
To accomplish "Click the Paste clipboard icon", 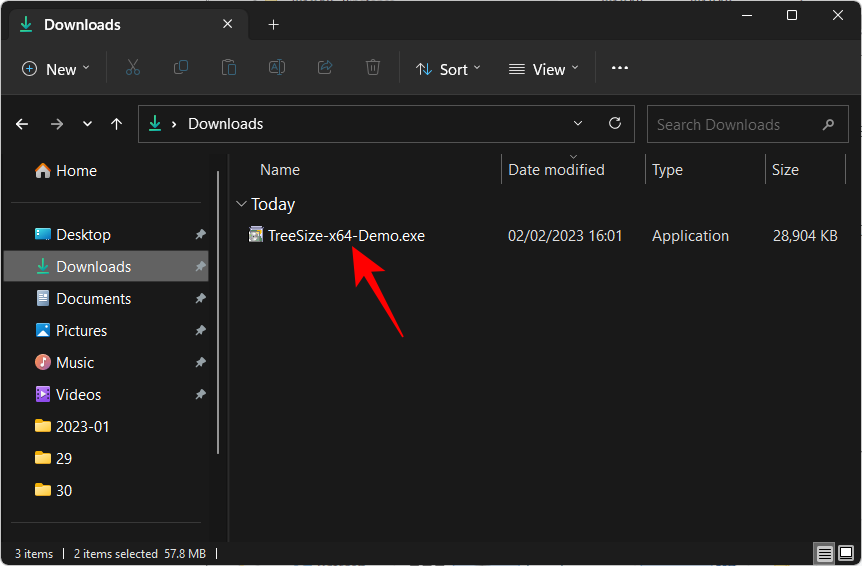I will tap(229, 68).
